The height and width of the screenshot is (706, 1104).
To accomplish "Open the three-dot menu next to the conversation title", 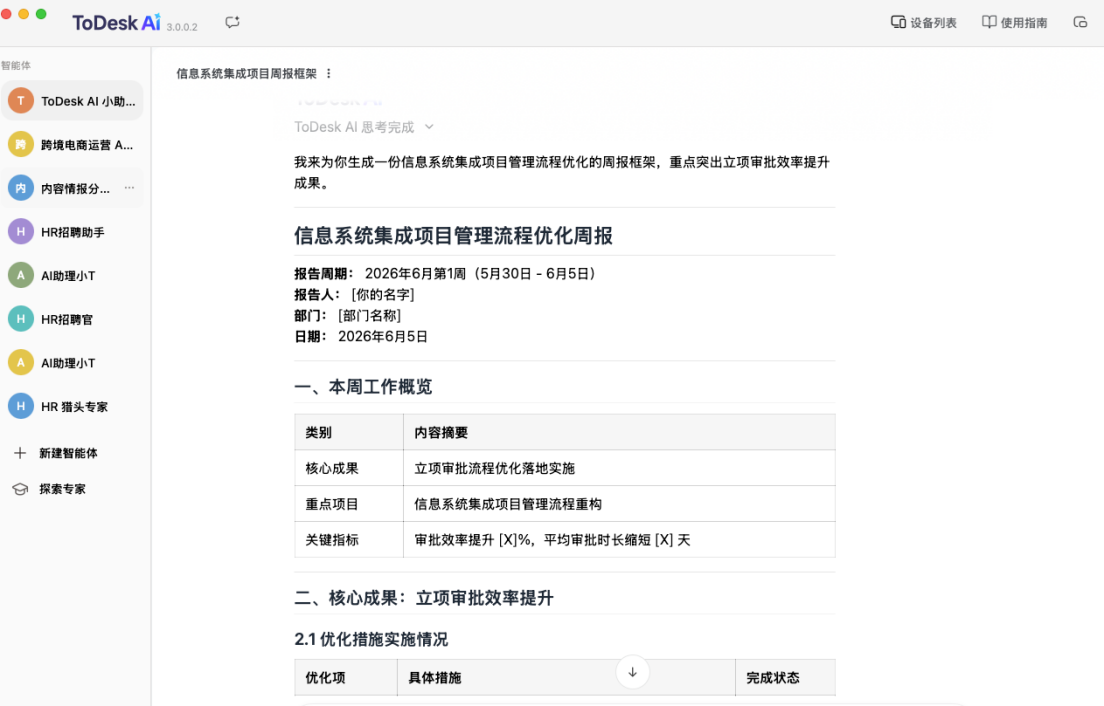I will 328,73.
